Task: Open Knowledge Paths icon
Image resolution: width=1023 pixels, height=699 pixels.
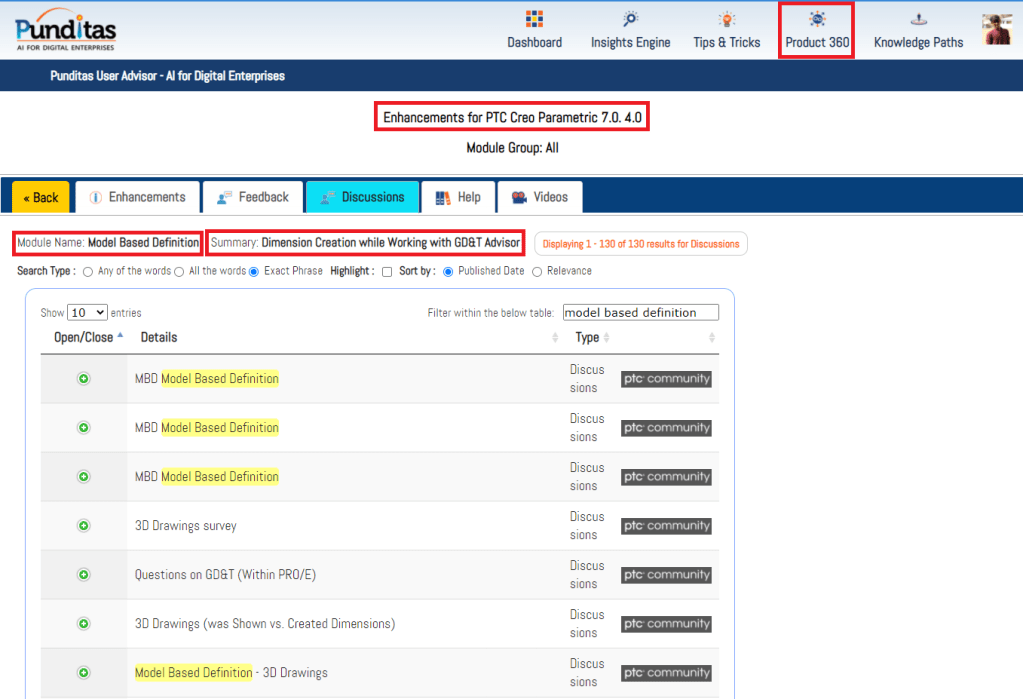Action: pos(918,19)
